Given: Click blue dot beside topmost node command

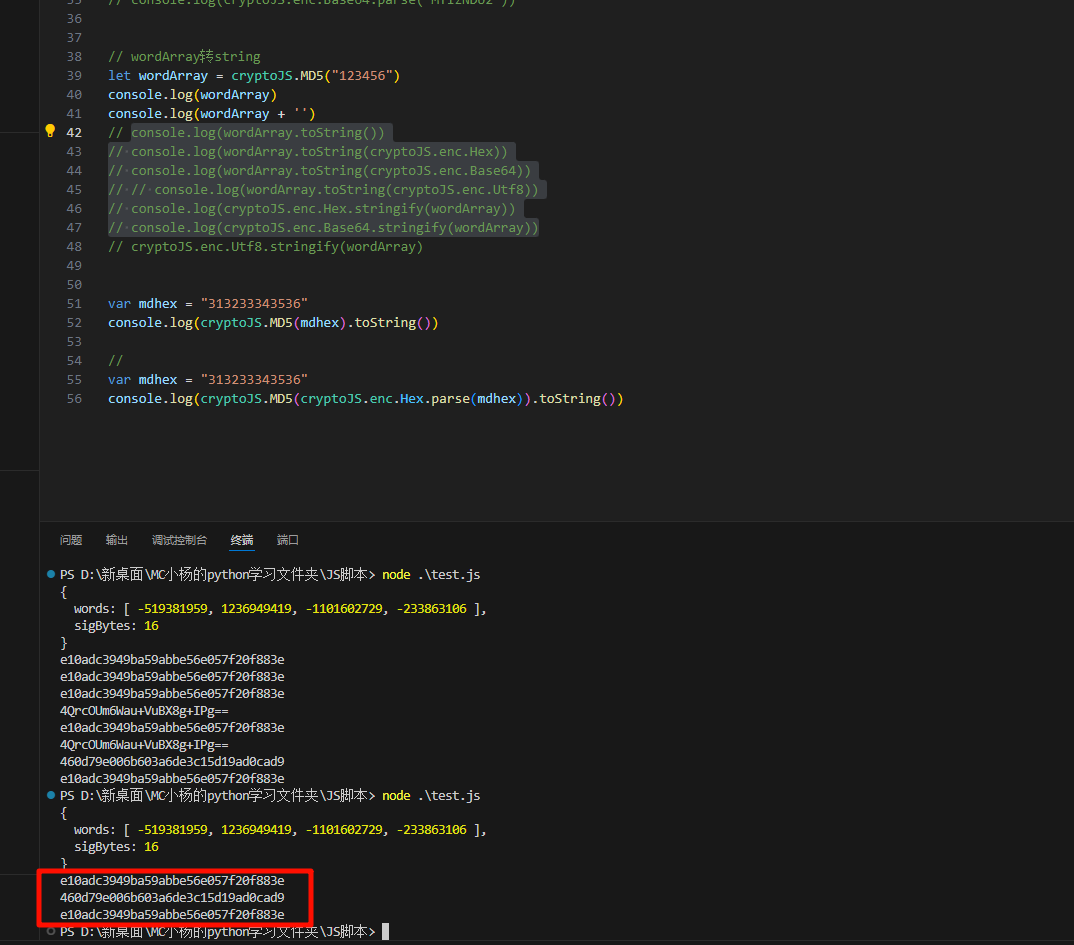Looking at the screenshot, I should 51,575.
